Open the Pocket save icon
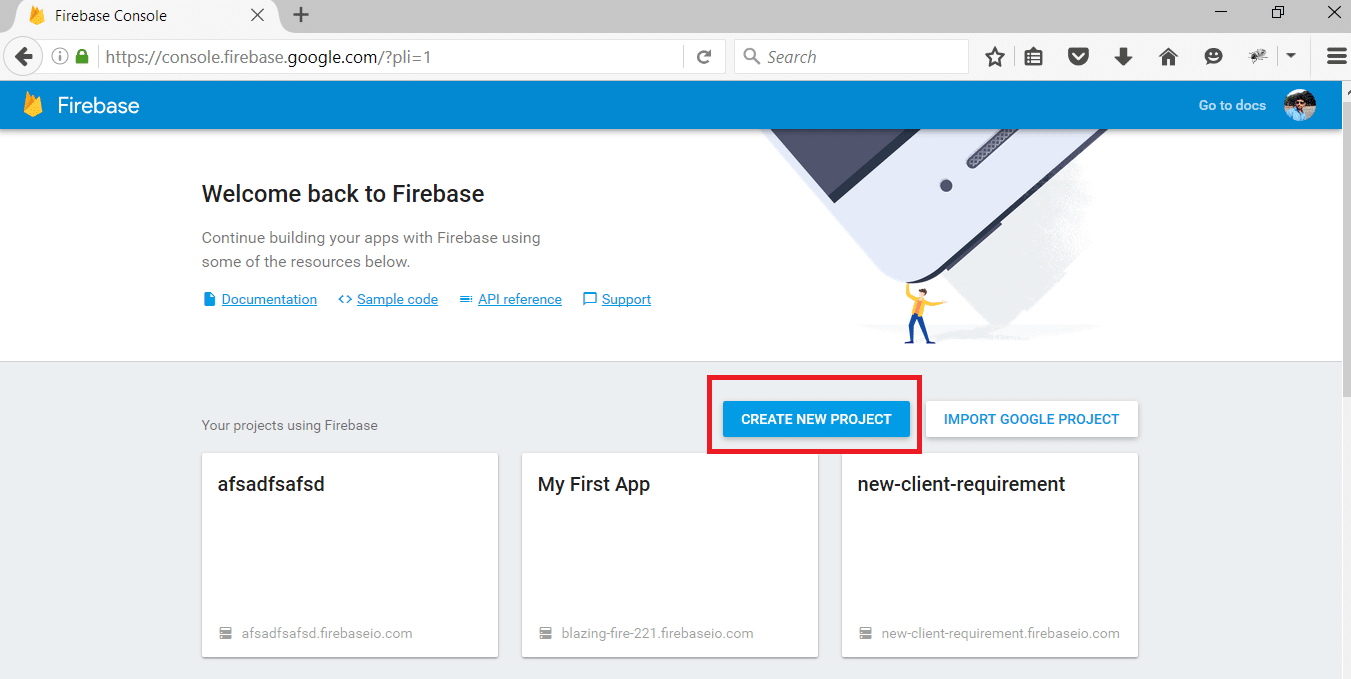The width and height of the screenshot is (1351, 679). pos(1078,57)
